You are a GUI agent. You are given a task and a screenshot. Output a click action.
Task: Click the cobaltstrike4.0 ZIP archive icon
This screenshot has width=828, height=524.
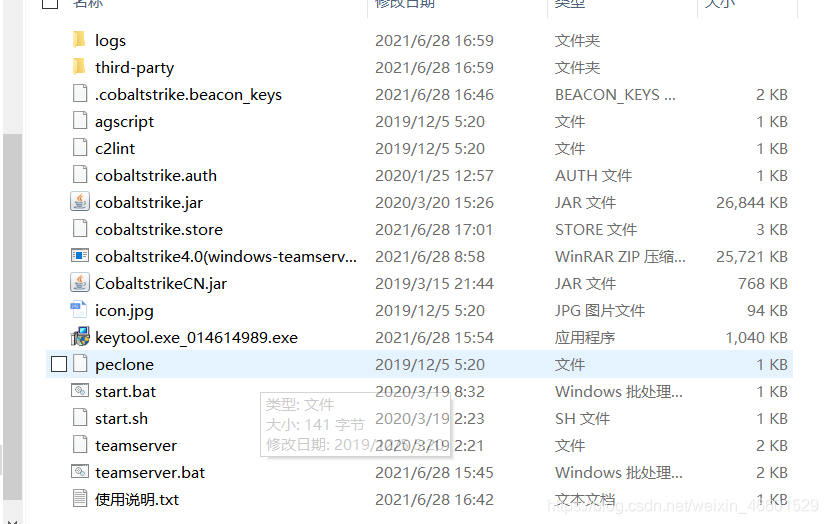(80, 256)
